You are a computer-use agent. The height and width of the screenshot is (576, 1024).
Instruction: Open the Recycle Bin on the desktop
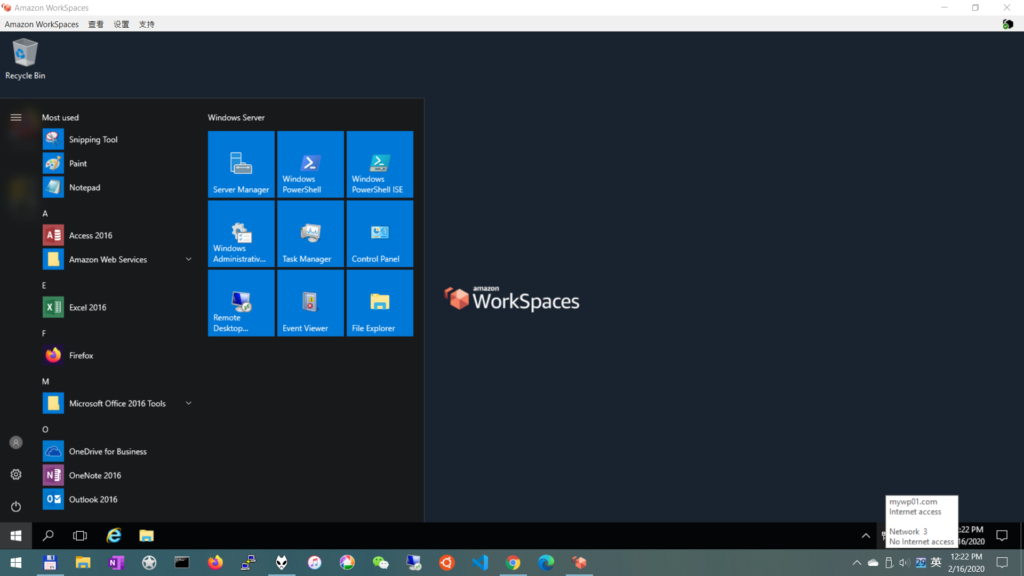tap(25, 58)
